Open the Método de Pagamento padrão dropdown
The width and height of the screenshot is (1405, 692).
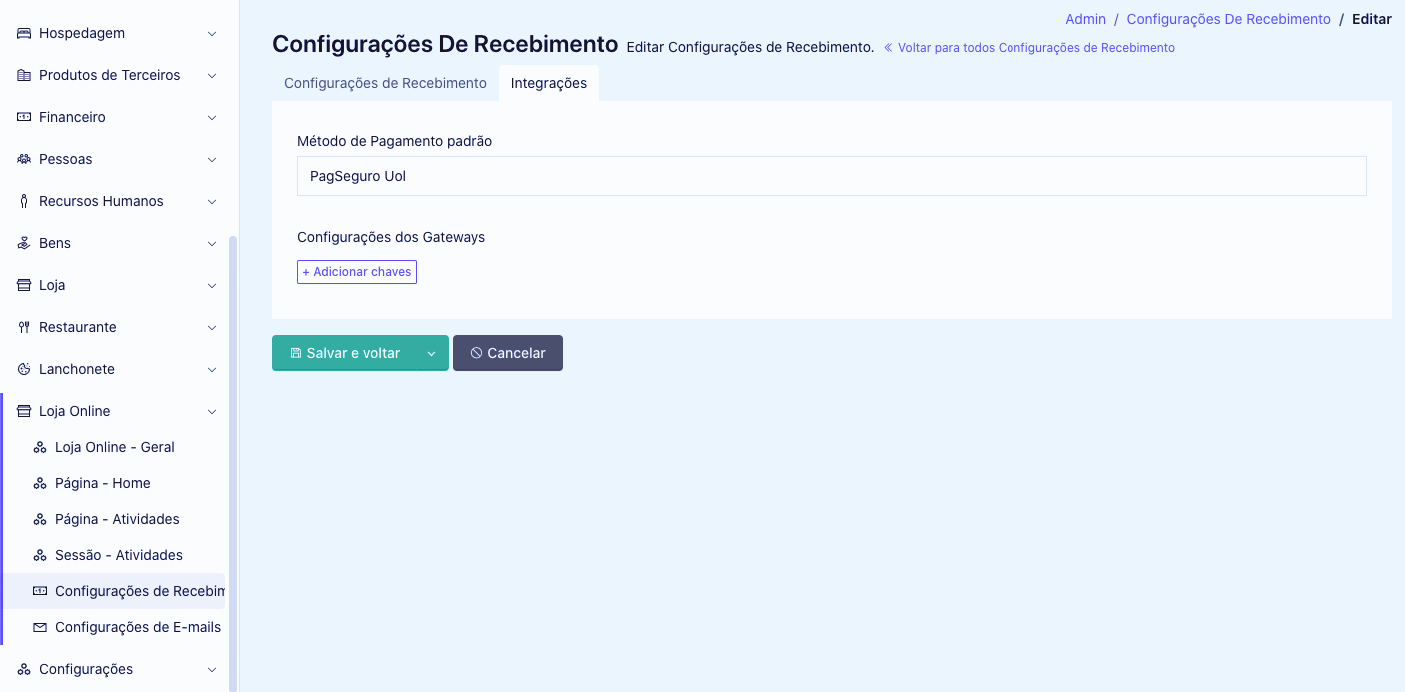coord(831,175)
